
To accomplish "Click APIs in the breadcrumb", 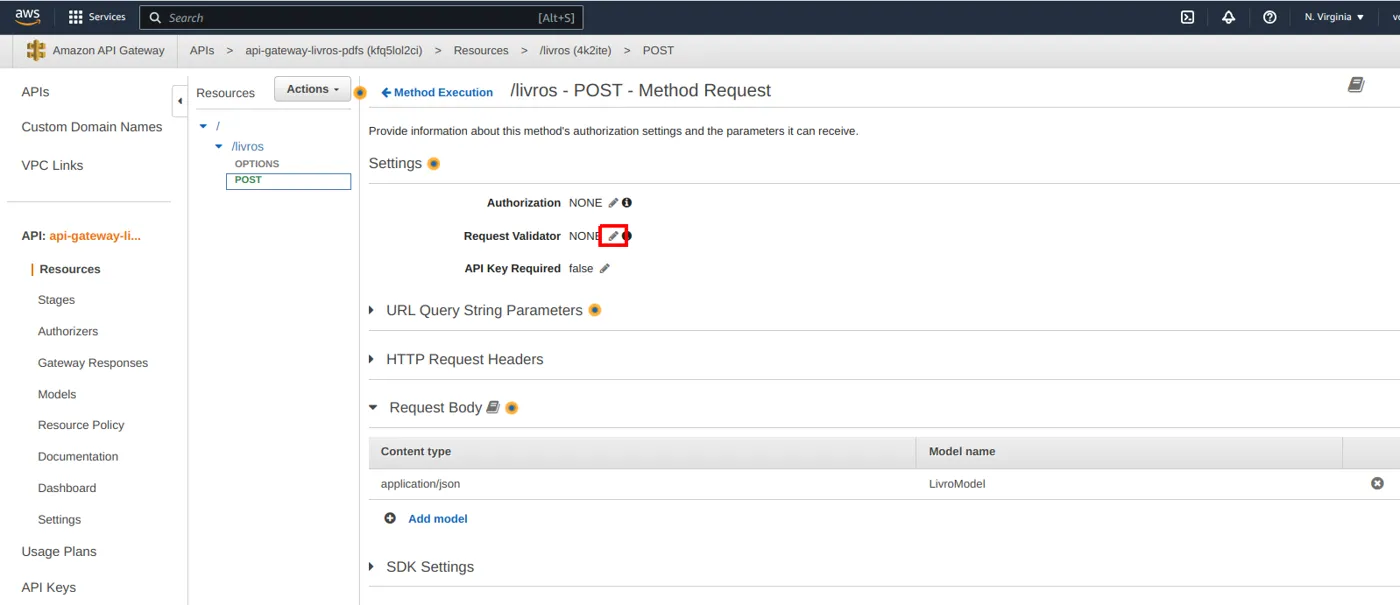I will point(202,50).
